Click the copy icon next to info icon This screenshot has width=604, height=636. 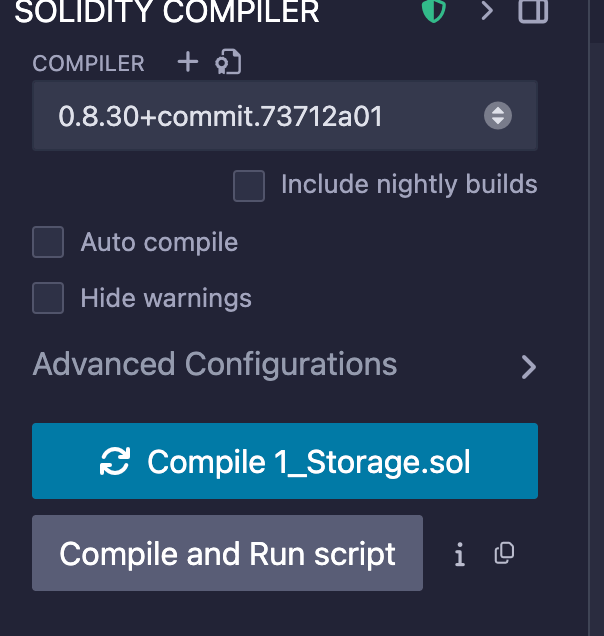tap(505, 553)
